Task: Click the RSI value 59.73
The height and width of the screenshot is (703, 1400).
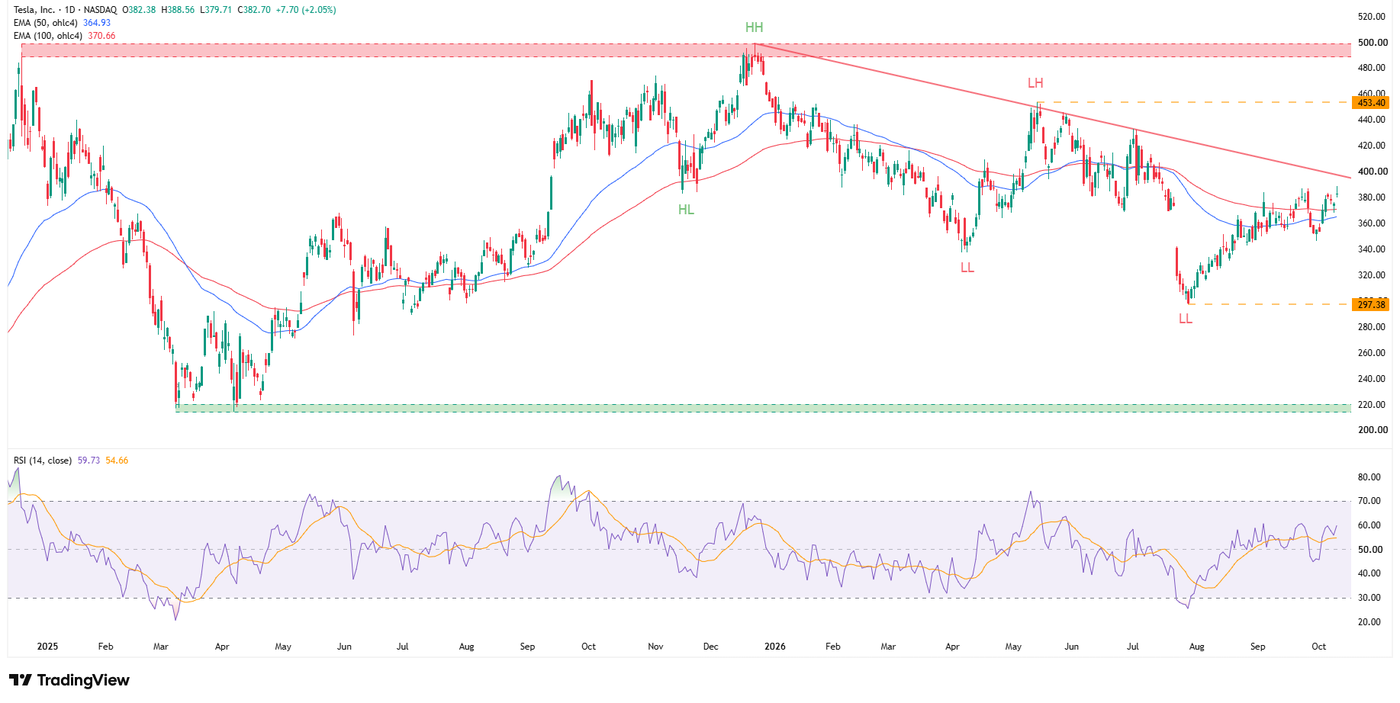Action: [87, 460]
